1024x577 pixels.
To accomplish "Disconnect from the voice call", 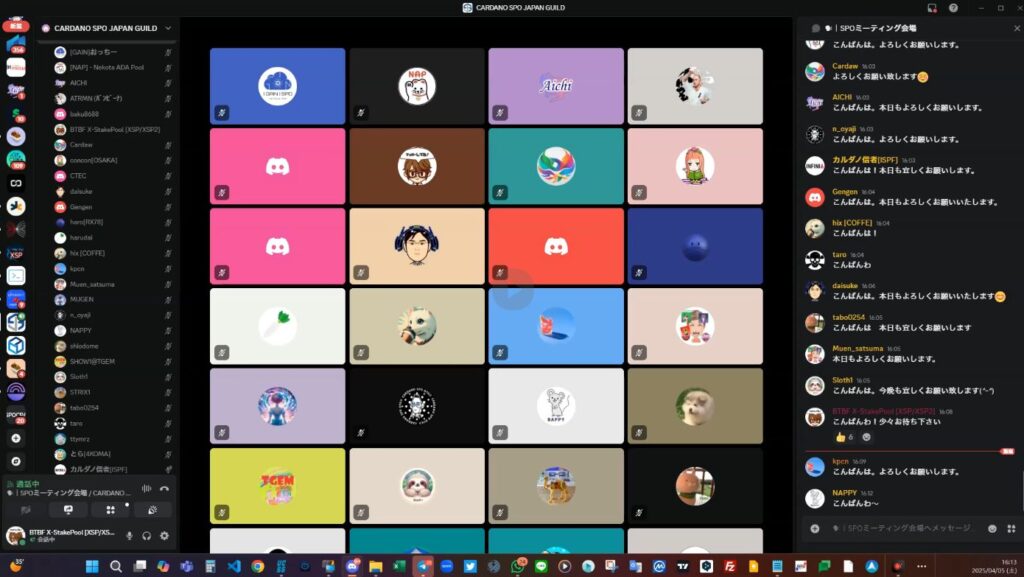I will tap(164, 488).
